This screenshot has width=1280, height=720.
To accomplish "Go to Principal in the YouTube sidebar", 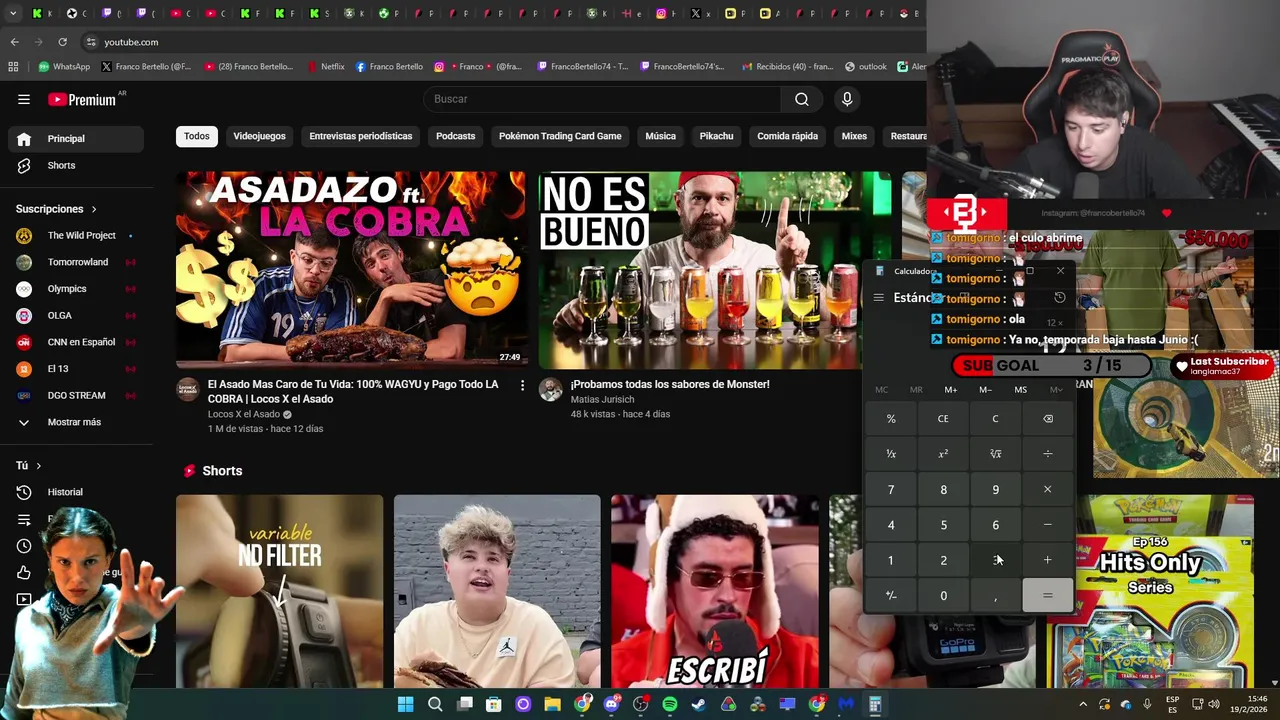I will click(x=75, y=139).
